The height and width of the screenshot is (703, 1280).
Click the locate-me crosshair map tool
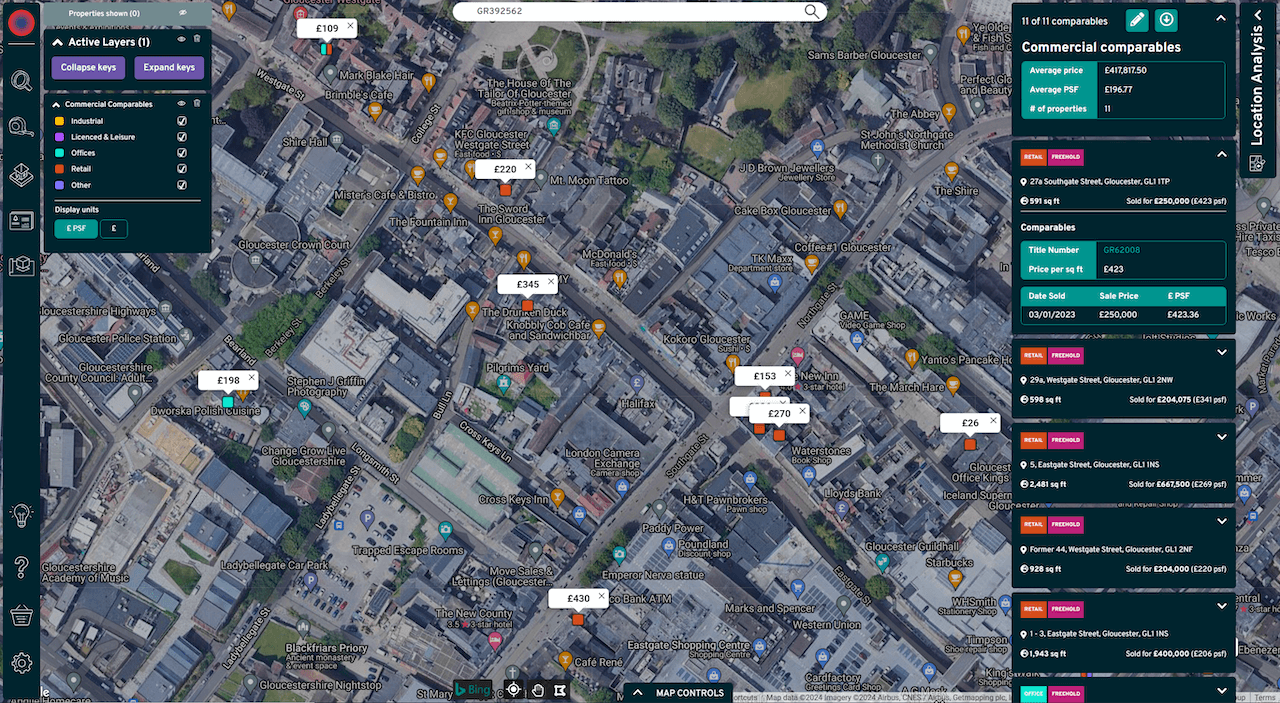coord(513,689)
